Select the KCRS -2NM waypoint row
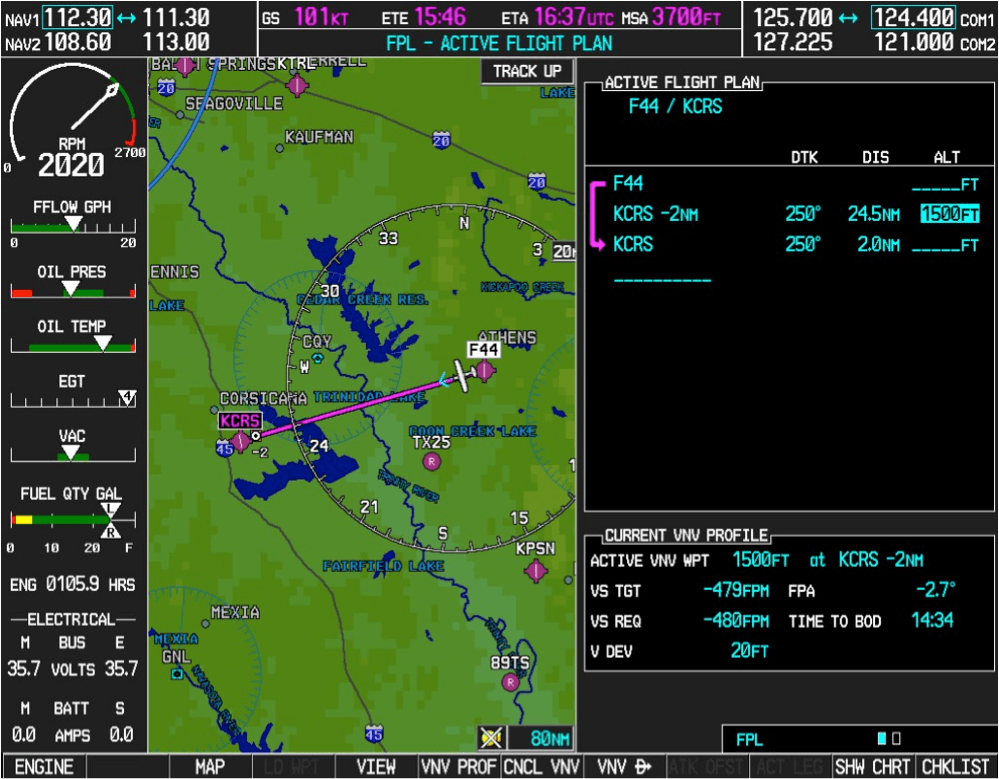Viewport: 999px width, 779px height. (795, 214)
